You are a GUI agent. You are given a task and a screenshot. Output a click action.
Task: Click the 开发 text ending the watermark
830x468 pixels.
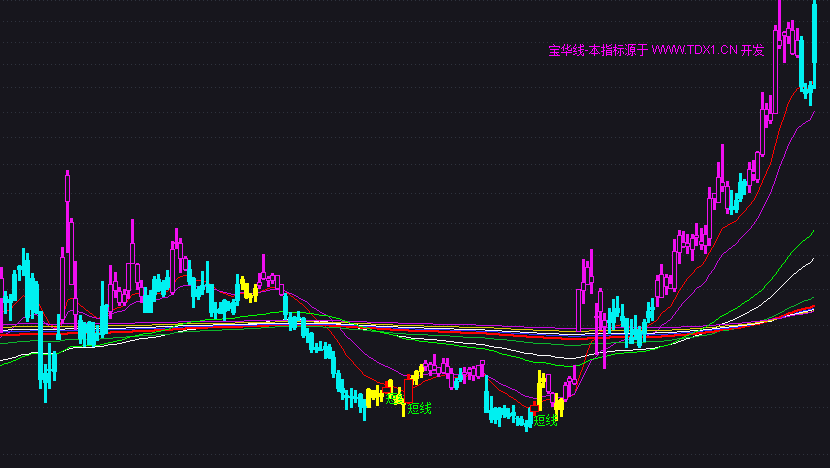752,50
